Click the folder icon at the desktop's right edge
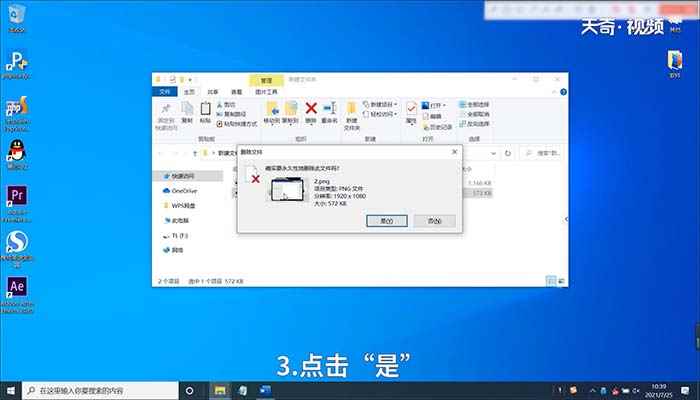The height and width of the screenshot is (400, 700). coord(675,64)
